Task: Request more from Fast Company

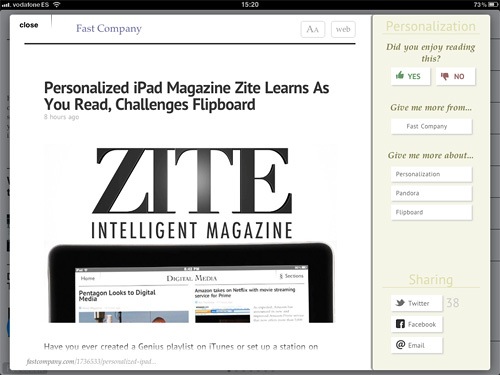Action: [x=432, y=126]
